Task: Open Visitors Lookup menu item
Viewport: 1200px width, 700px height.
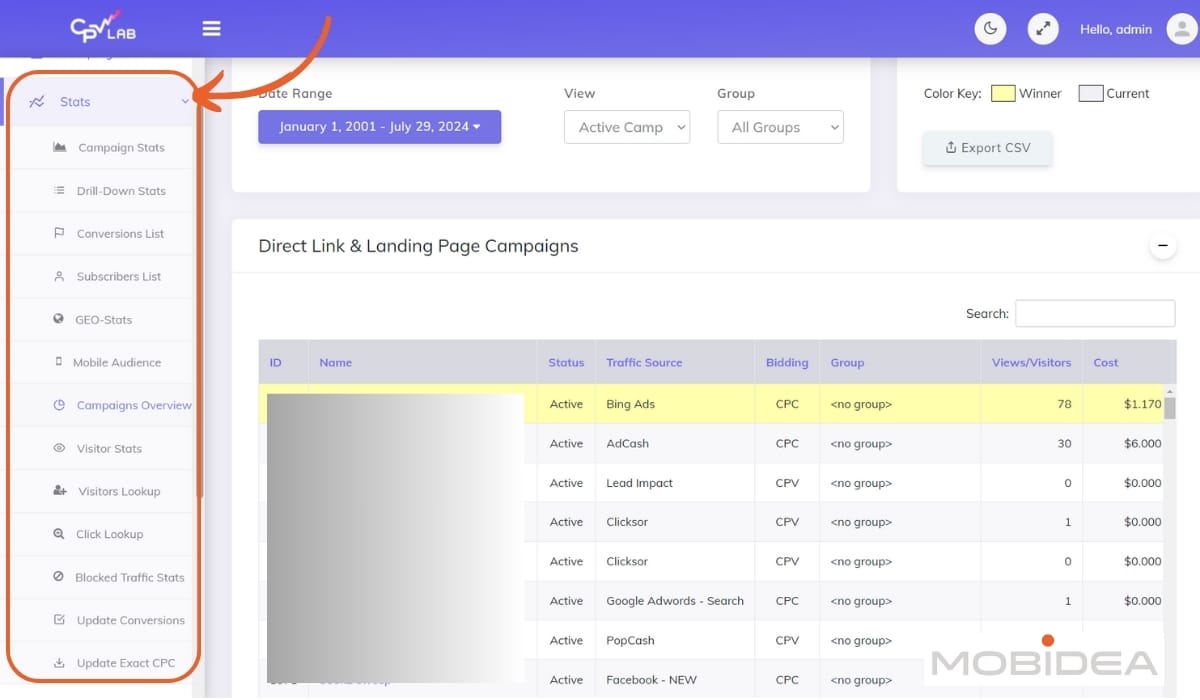Action: pos(119,491)
